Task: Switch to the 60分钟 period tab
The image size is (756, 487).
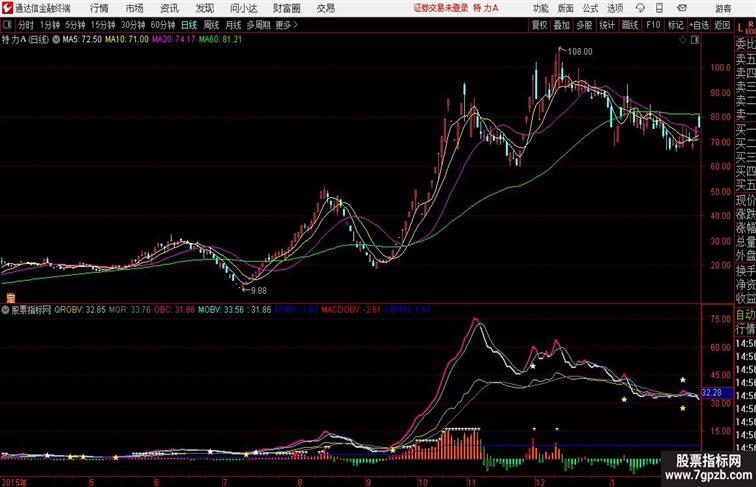Action: (163, 25)
